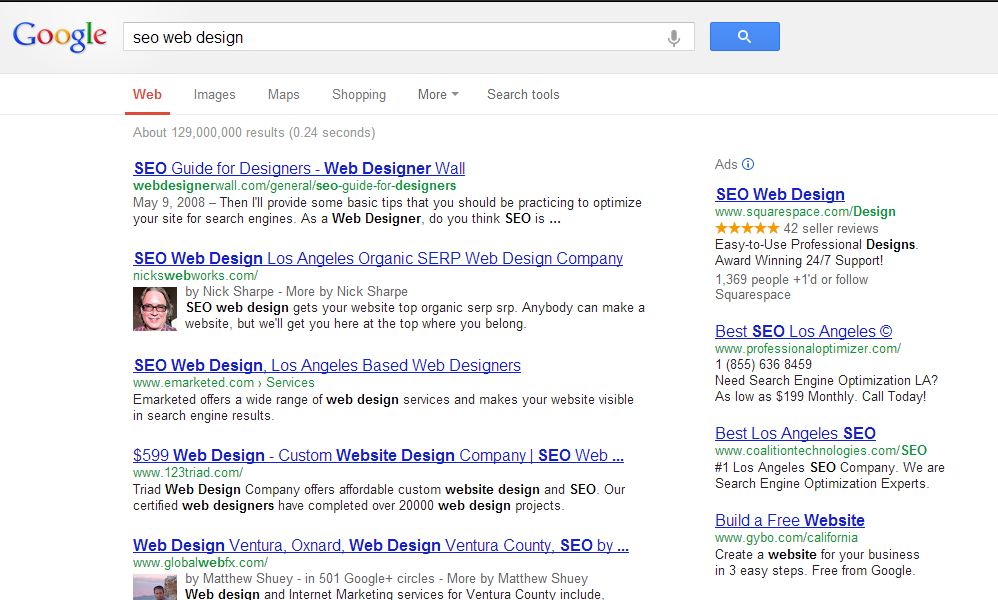This screenshot has width=998, height=600.
Task: Click the www.gybo.com/california URL
Action: coord(786,538)
